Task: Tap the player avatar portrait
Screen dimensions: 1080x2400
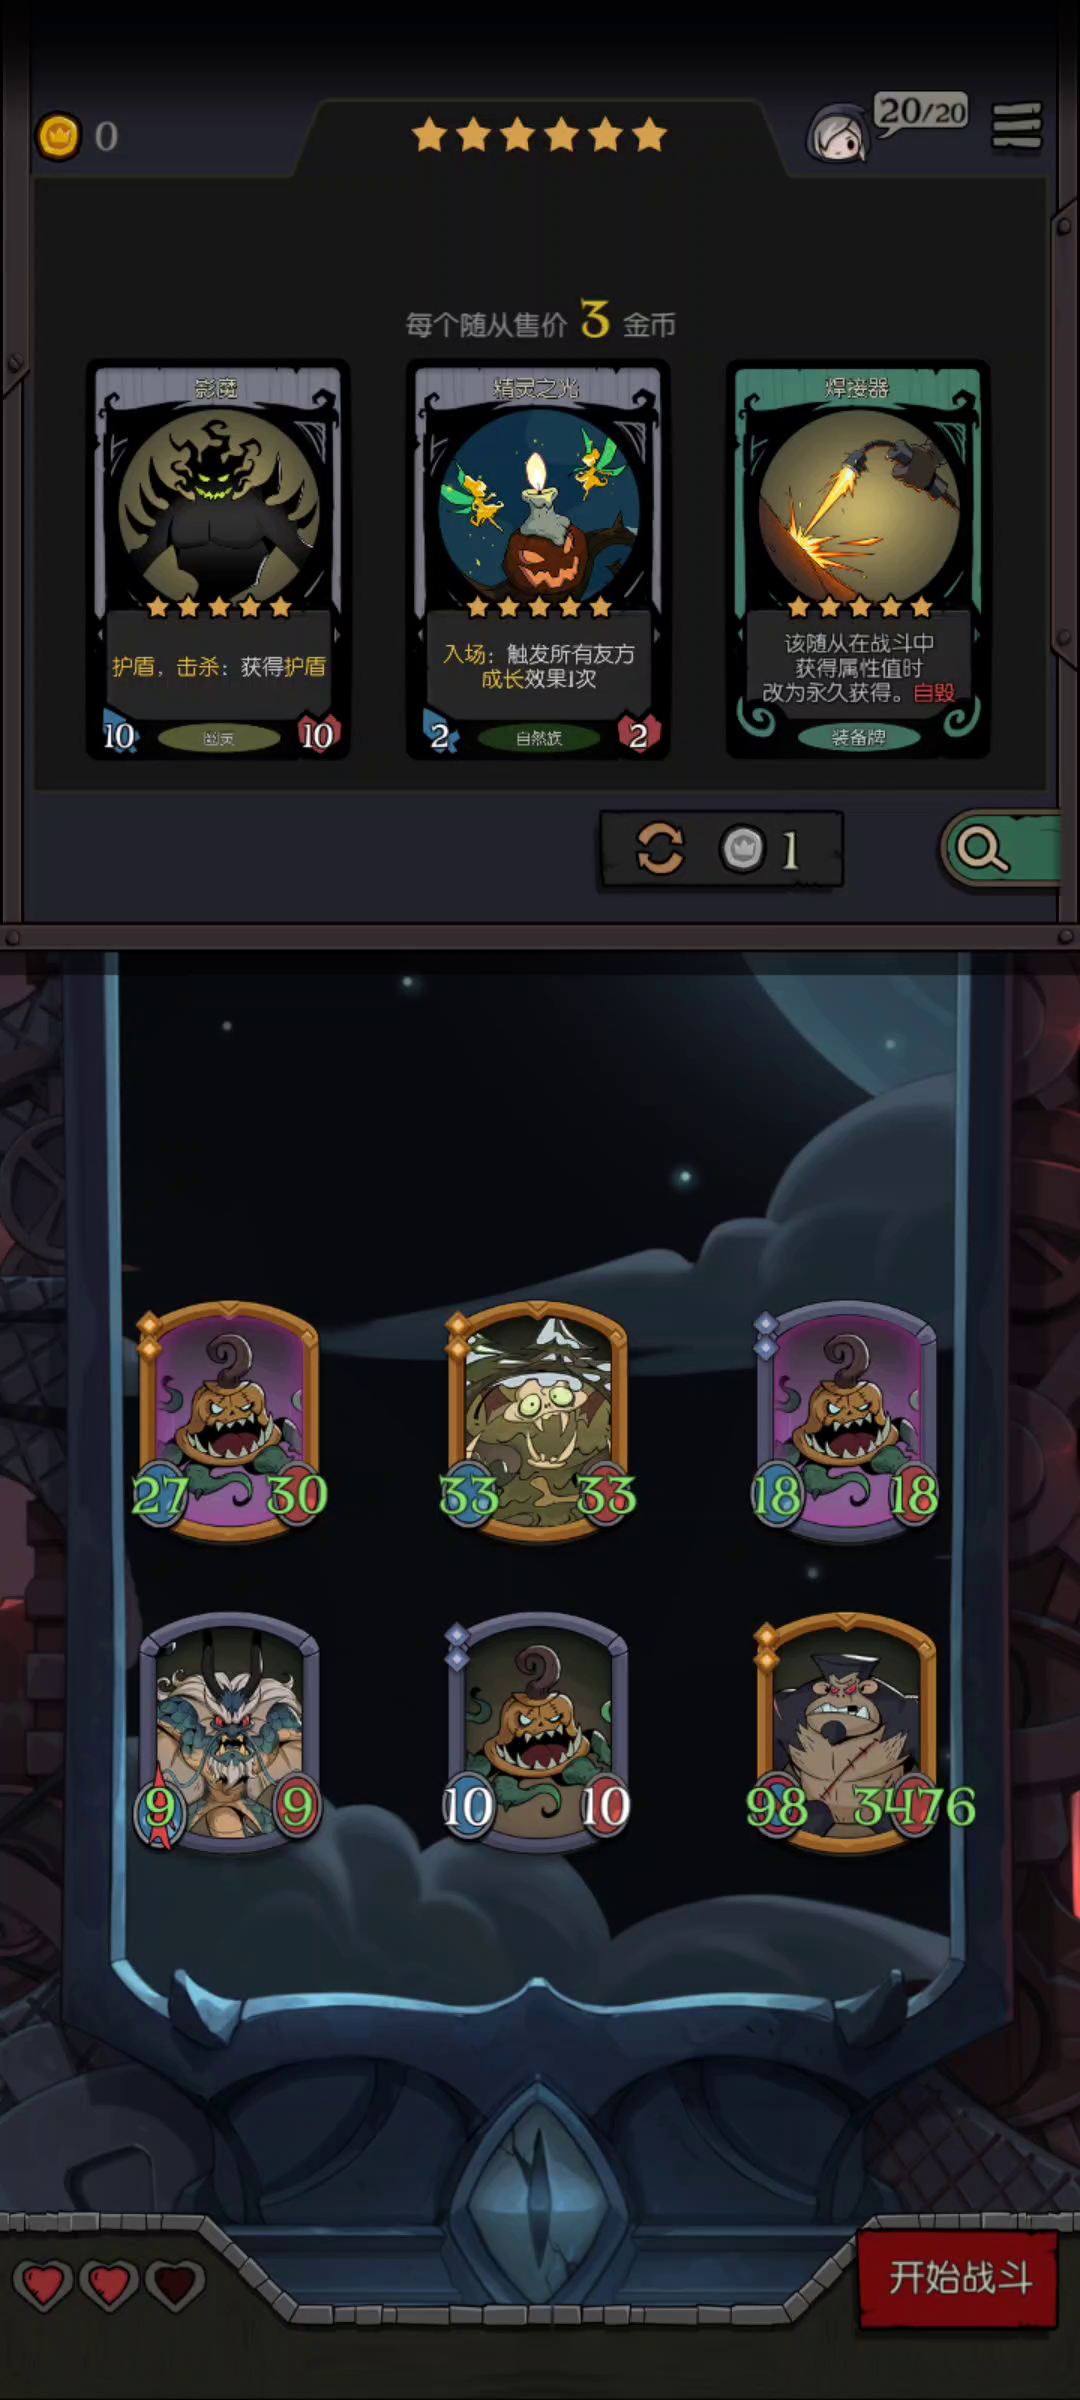Action: 837,134
